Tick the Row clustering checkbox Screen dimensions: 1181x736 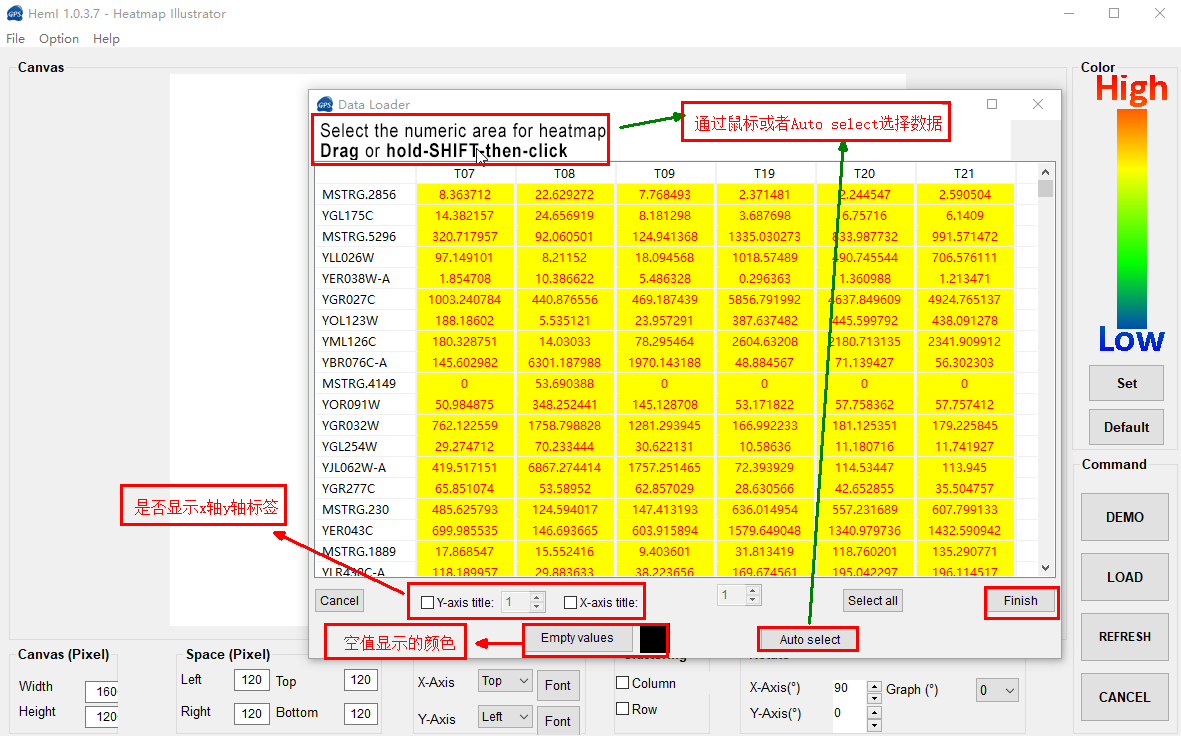[x=622, y=709]
